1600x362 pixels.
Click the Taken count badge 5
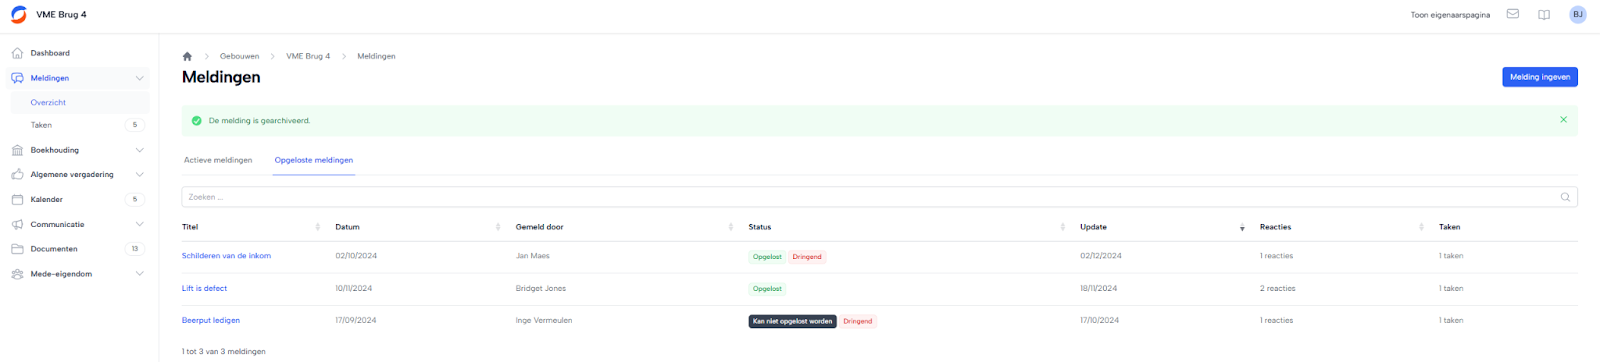135,125
